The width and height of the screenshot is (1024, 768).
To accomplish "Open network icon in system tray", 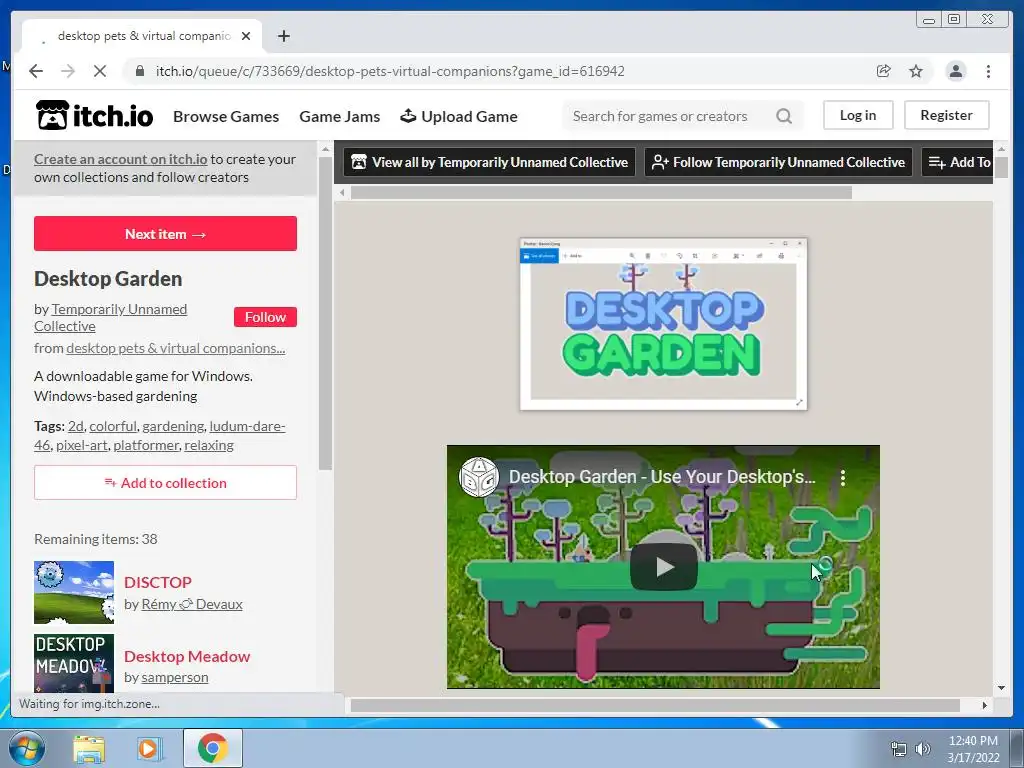I will click(899, 749).
